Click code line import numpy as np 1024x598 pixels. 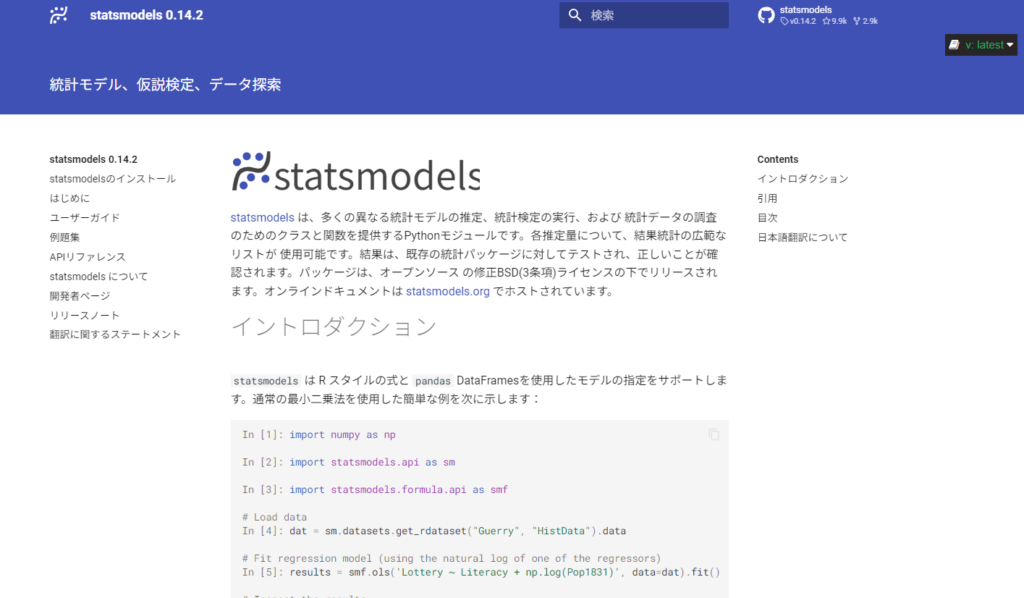point(319,435)
